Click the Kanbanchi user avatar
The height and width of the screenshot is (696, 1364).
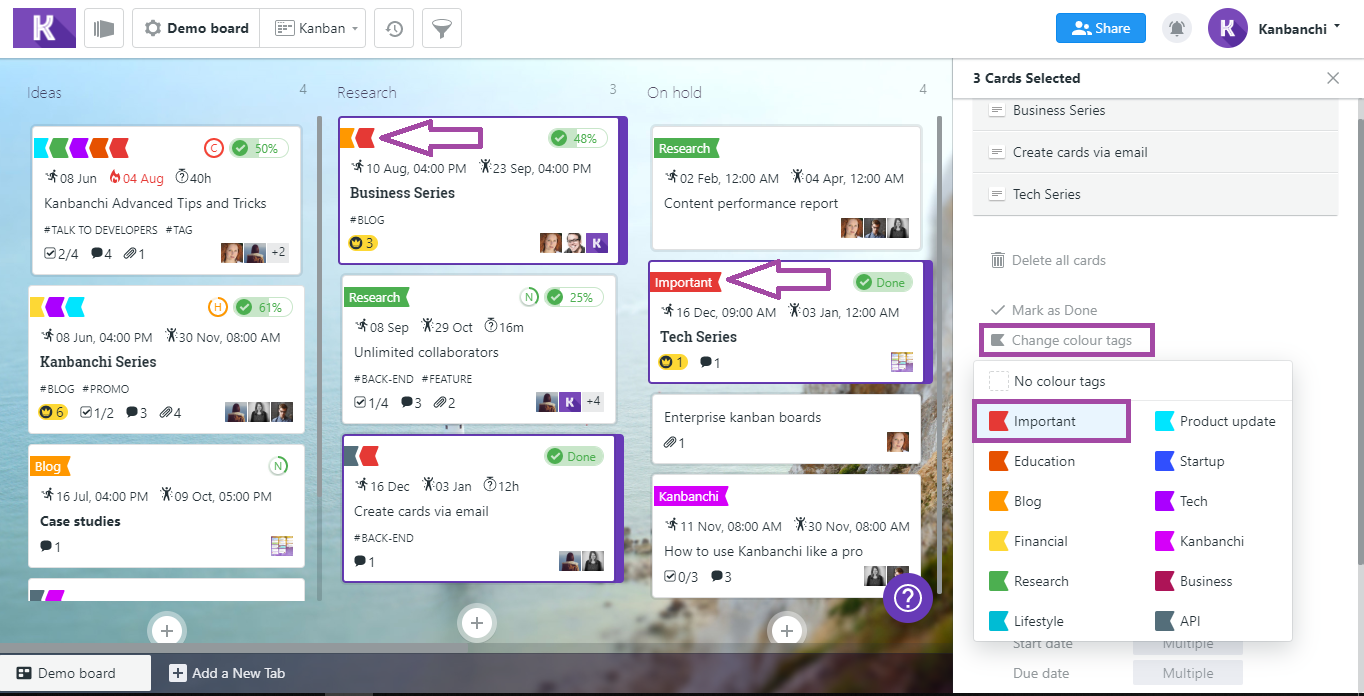tap(1227, 28)
